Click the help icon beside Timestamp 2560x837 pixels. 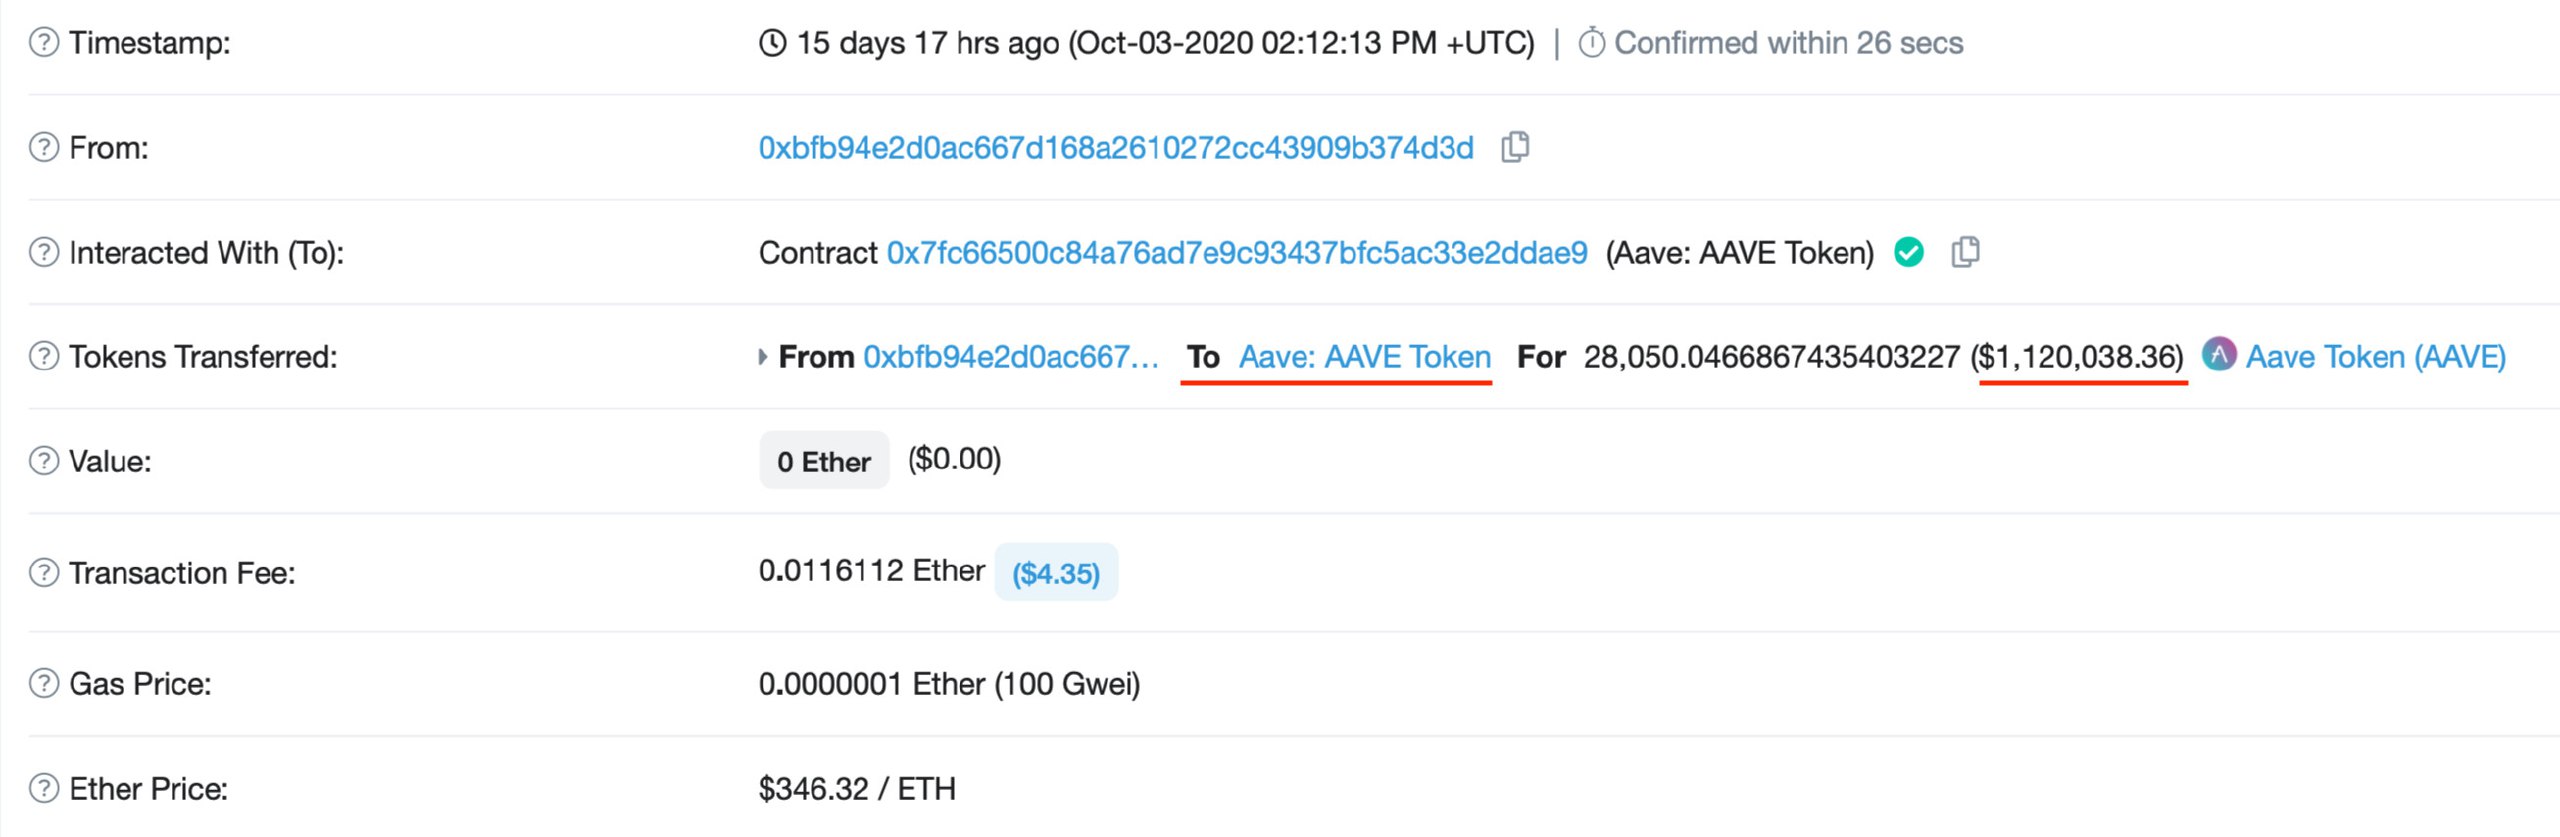(44, 43)
